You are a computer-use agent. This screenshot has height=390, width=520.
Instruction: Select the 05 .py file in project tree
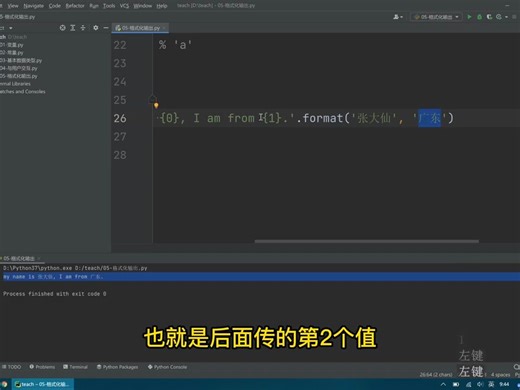click(x=19, y=76)
